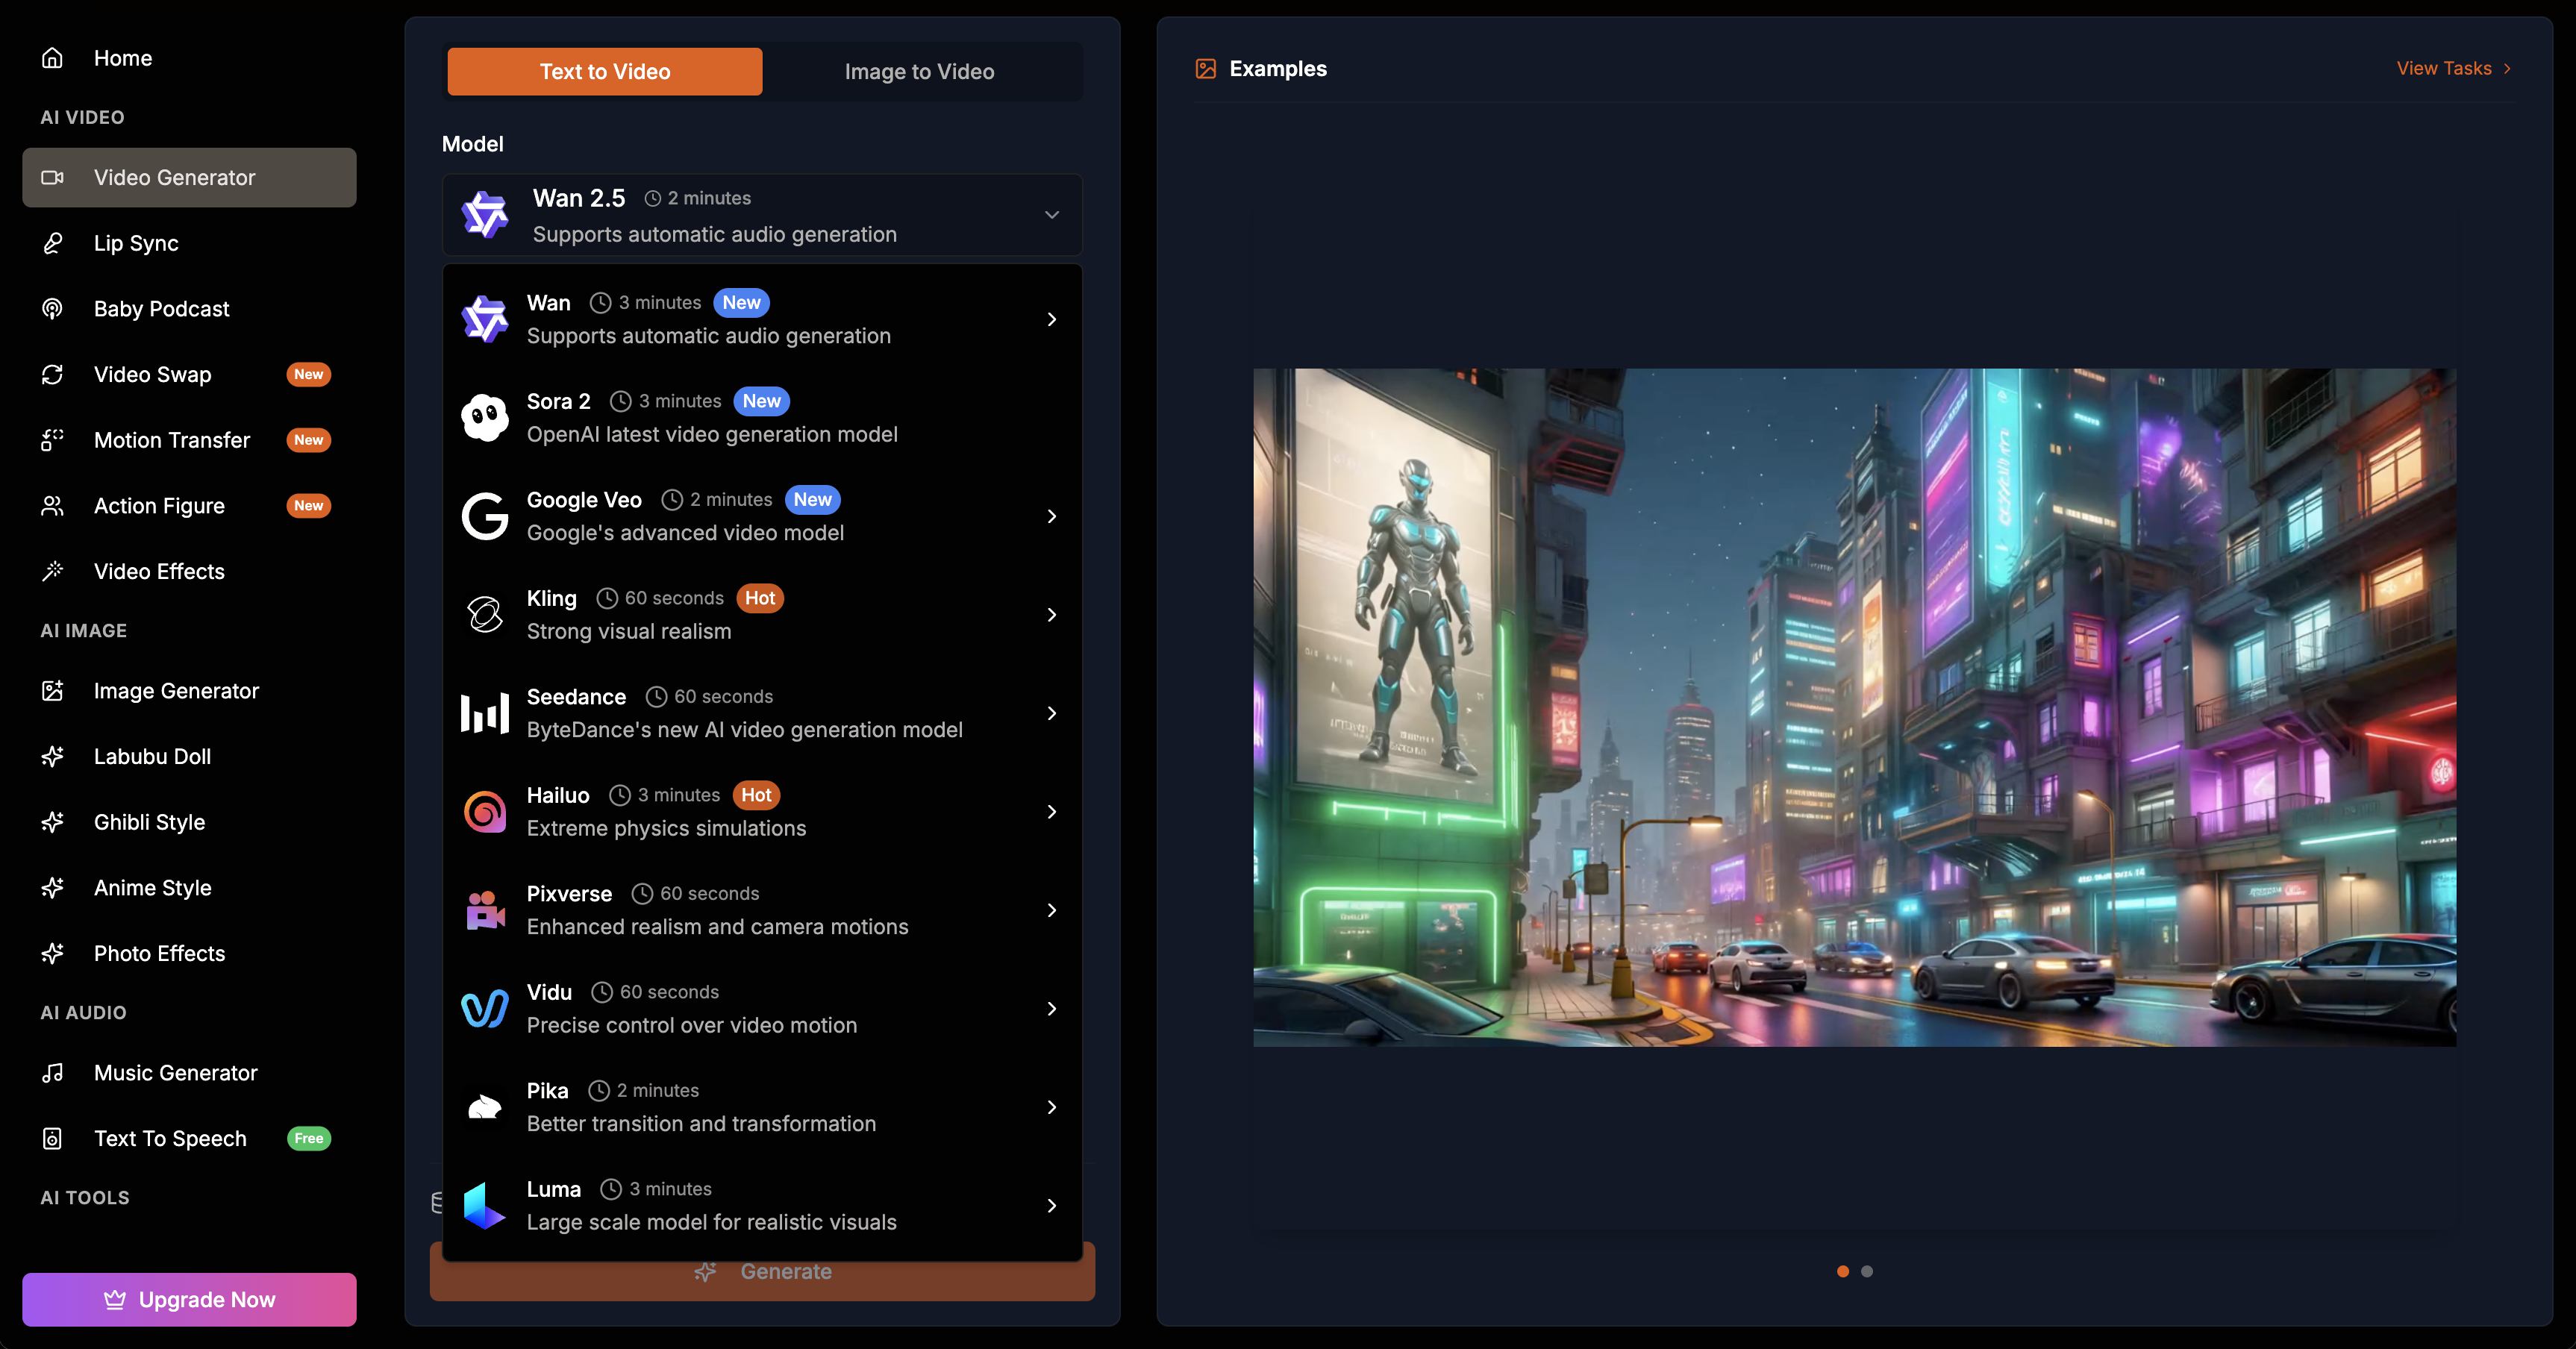Open View Tasks link

pos(2452,68)
